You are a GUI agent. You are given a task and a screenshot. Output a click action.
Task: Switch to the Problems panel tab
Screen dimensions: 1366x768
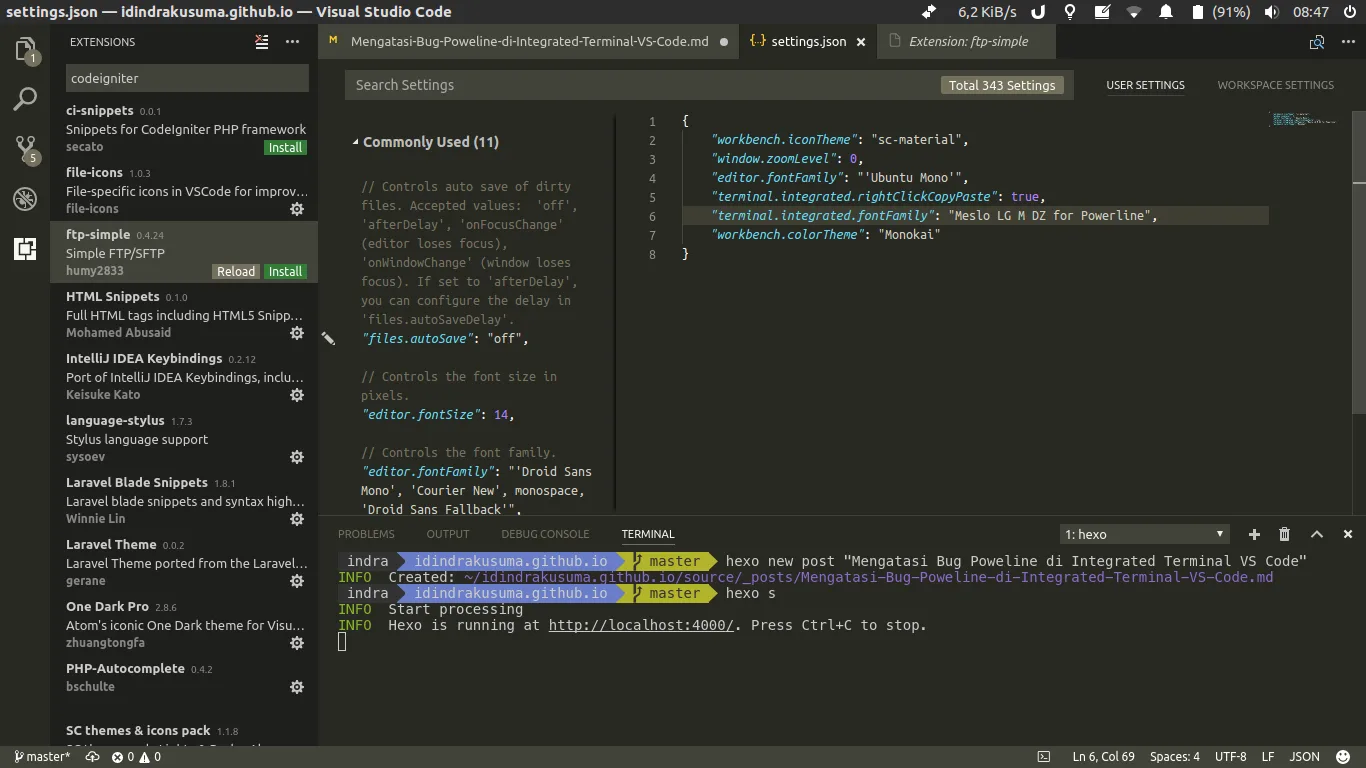point(366,534)
